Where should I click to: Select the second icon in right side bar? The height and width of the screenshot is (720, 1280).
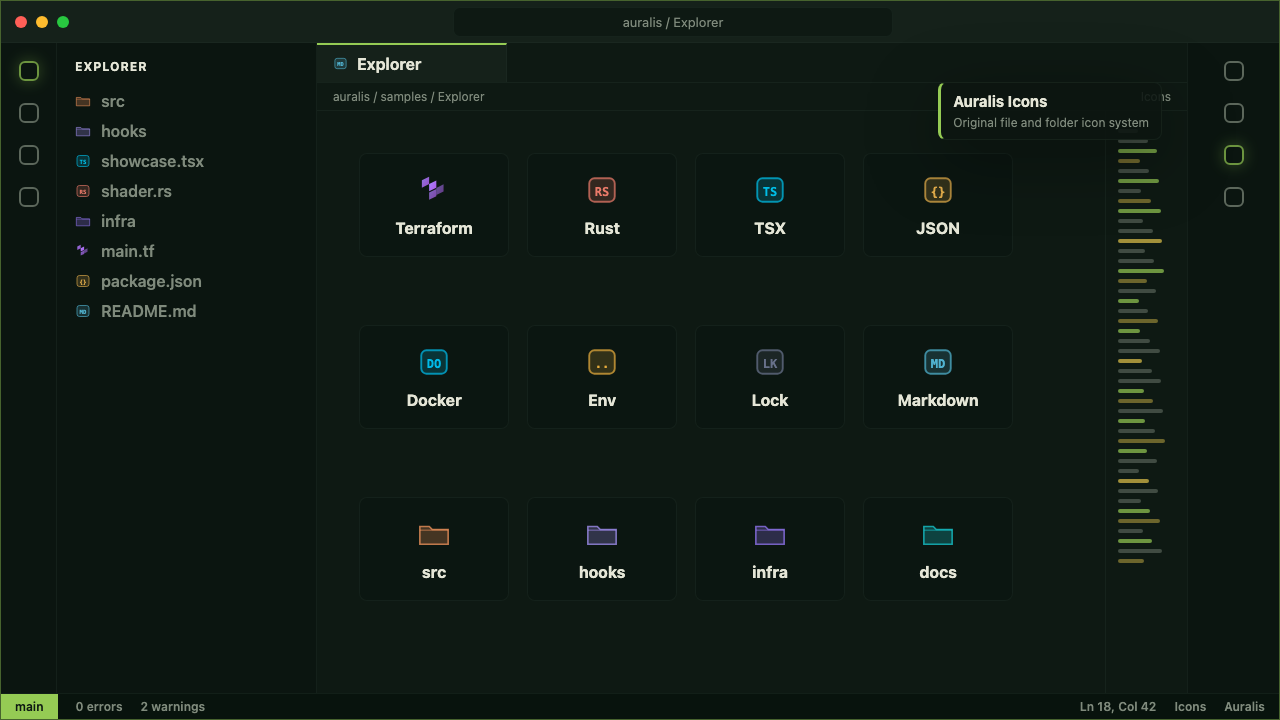pos(1234,113)
